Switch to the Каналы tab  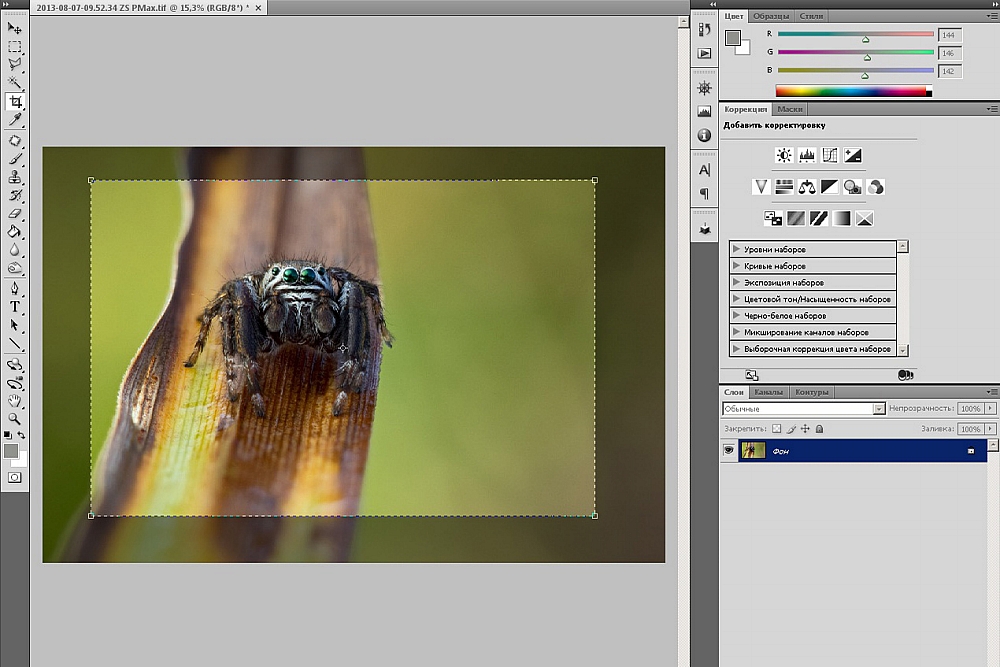pos(768,392)
